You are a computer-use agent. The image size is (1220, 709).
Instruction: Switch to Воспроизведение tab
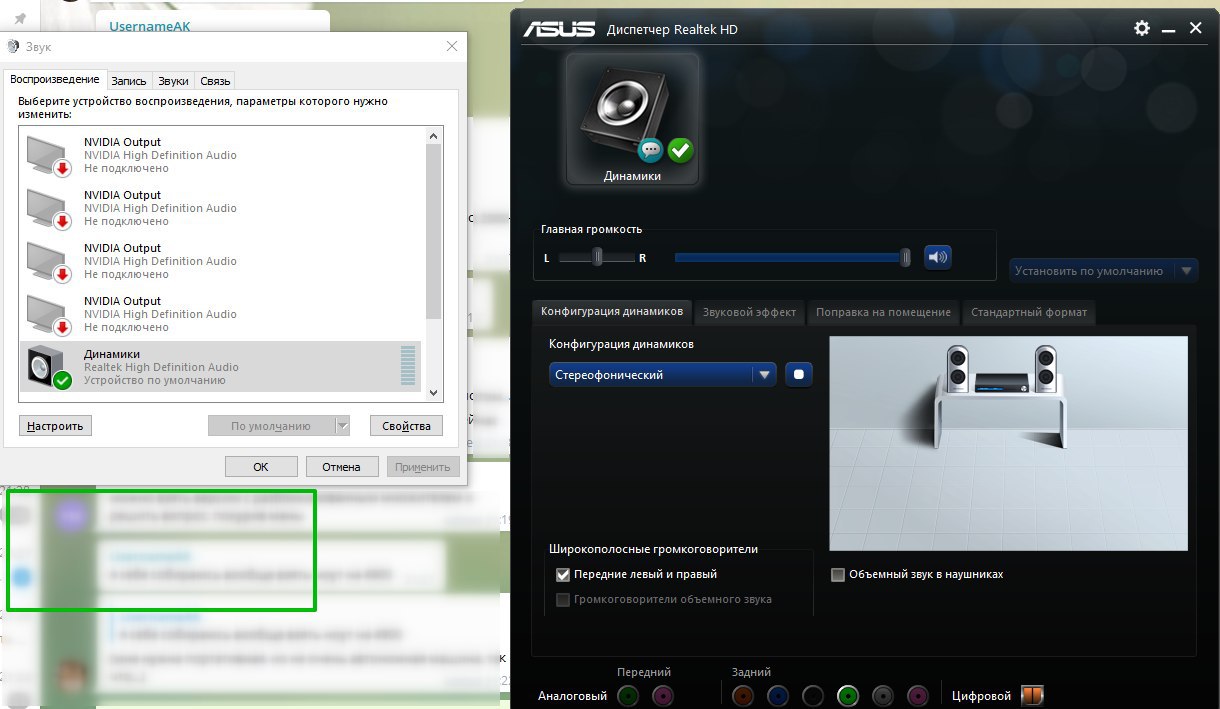[x=55, y=80]
